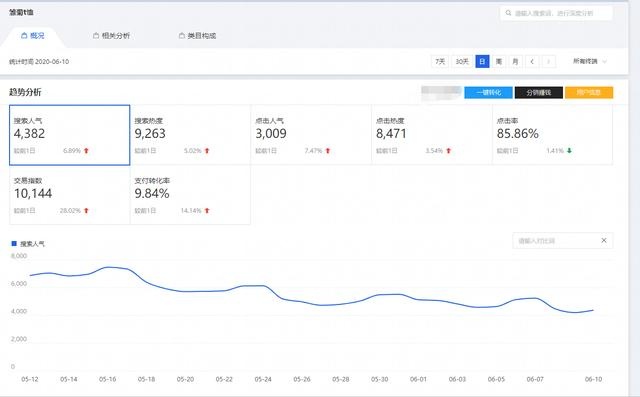Go to next date with right chevron

click(549, 62)
